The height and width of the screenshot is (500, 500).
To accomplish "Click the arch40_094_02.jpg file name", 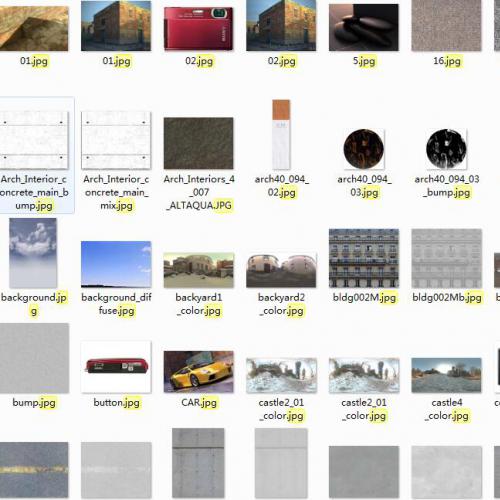I will (282, 186).
